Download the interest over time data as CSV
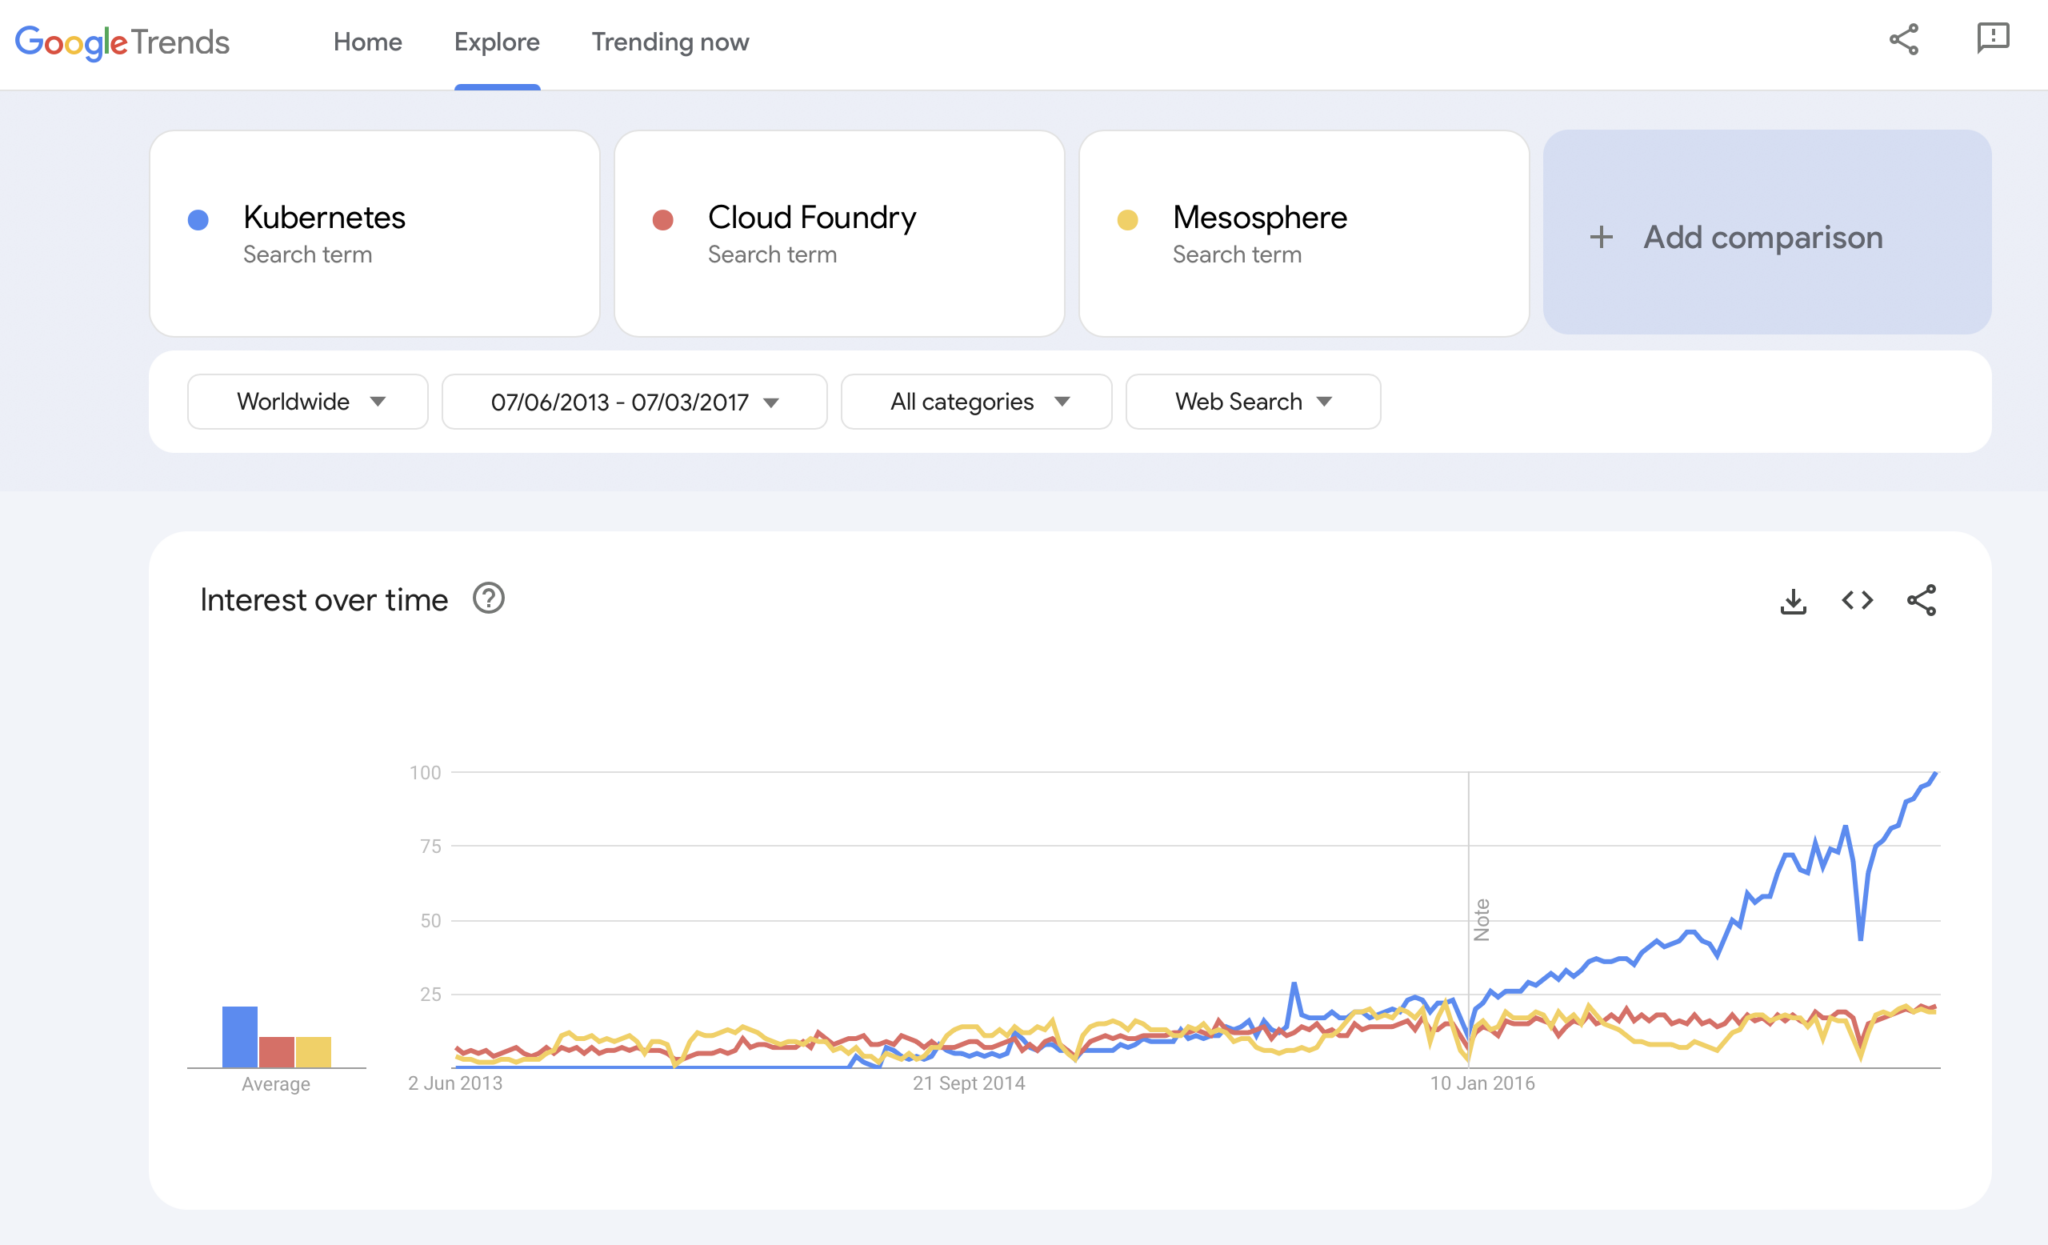The image size is (2048, 1245). (x=1793, y=600)
